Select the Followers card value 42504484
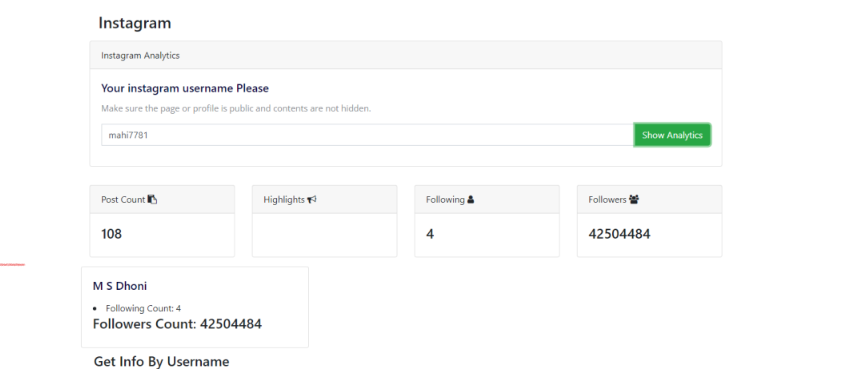The width and height of the screenshot is (866, 380). click(619, 234)
